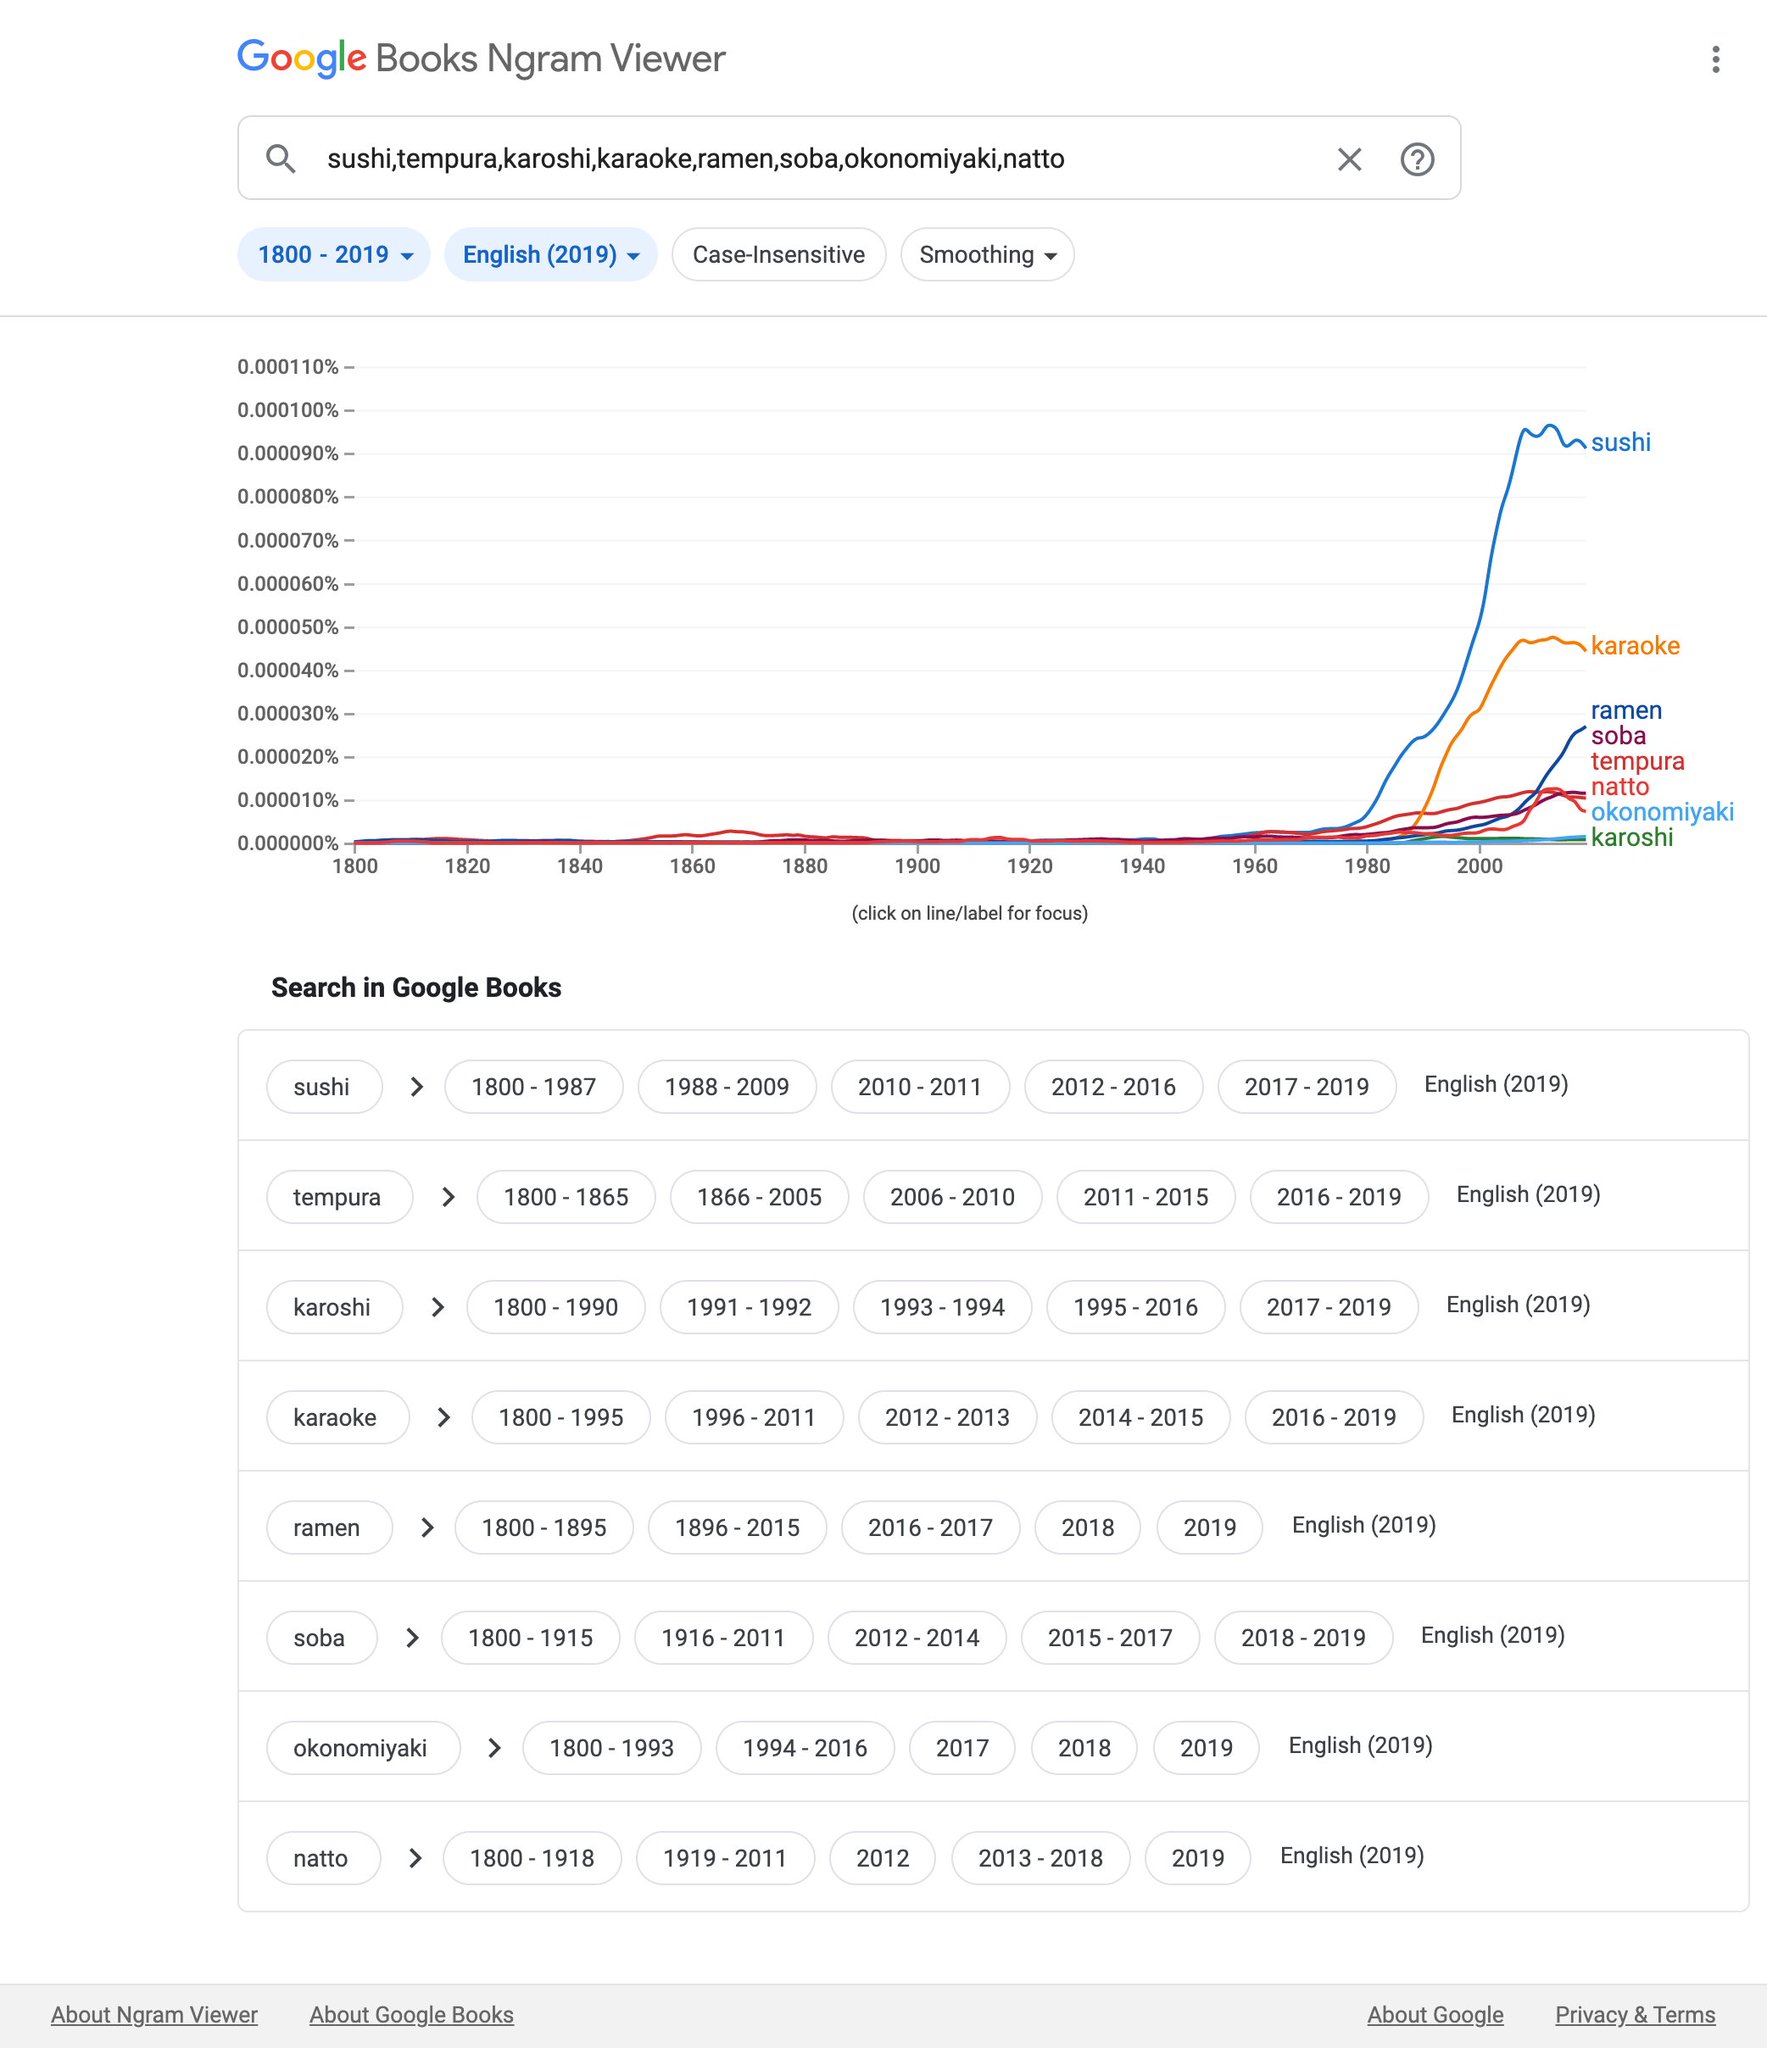Screen dimensions: 1767x2048
Task: Expand the chevron next to karaoke
Action: pyautogui.click(x=444, y=1417)
